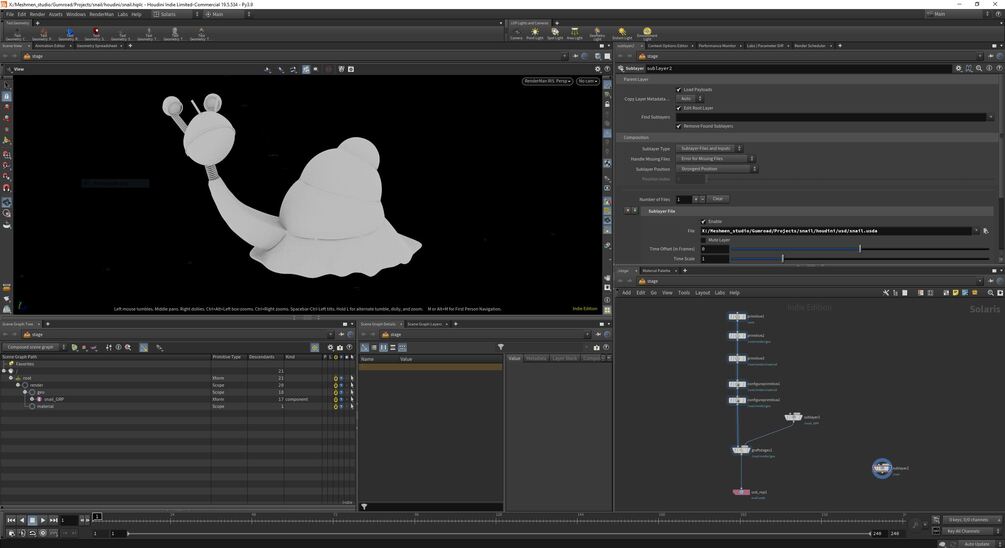
Task: Jump to last frame in playbar
Action: click(54, 520)
